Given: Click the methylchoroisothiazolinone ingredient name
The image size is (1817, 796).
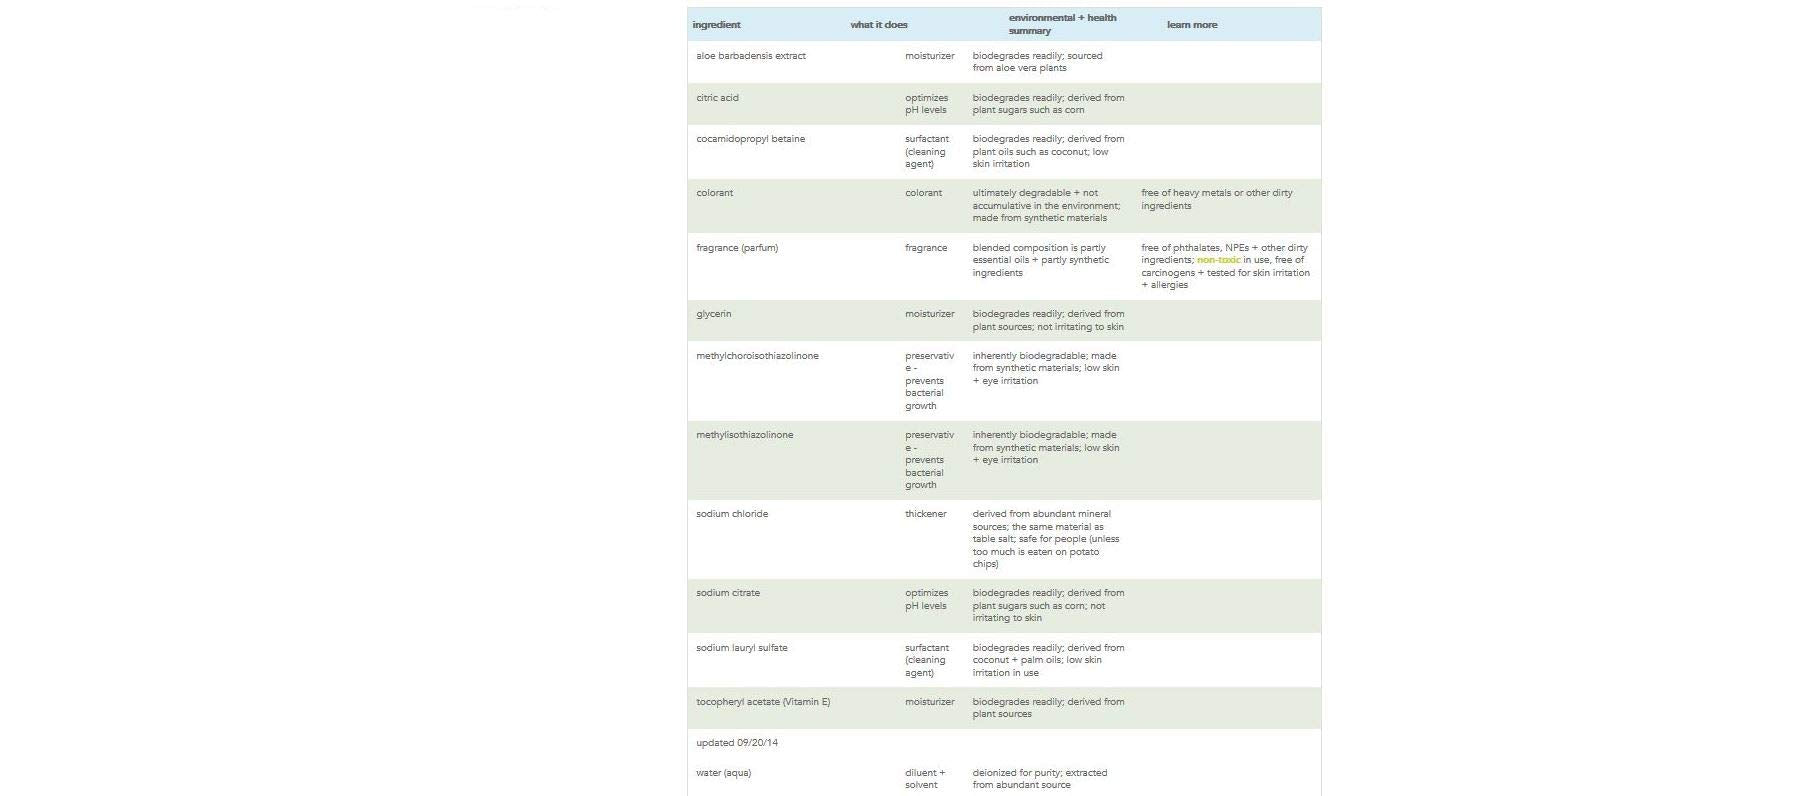Looking at the screenshot, I should coord(757,356).
